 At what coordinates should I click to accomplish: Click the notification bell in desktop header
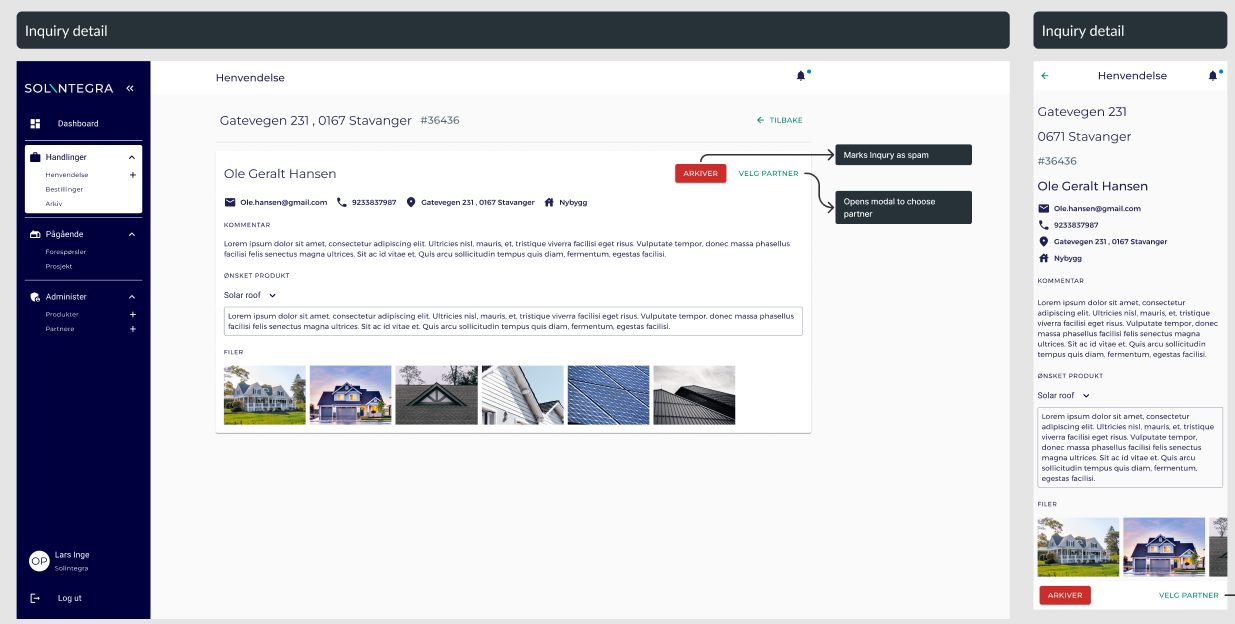tap(800, 76)
